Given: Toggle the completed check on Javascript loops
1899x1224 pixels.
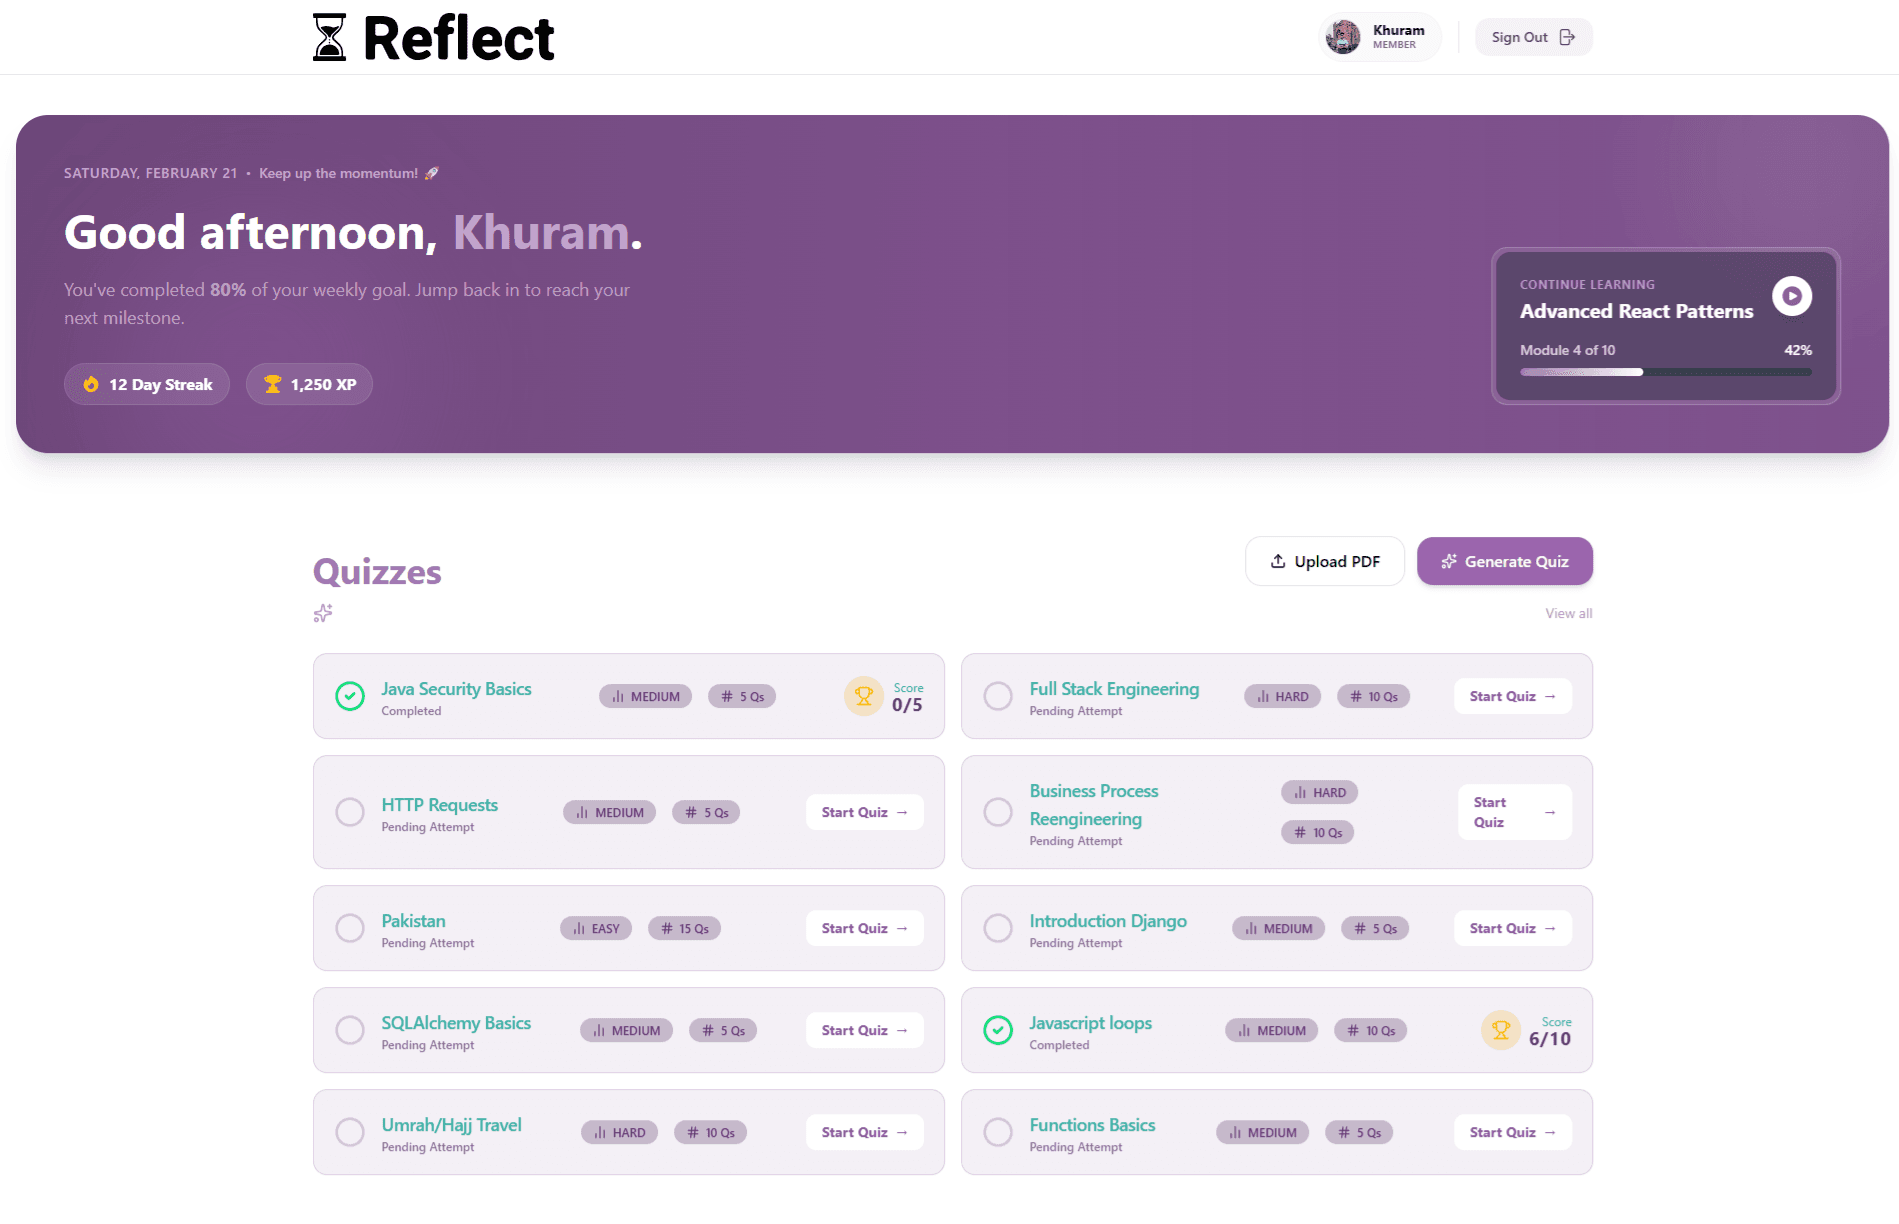Looking at the screenshot, I should click(x=997, y=1030).
